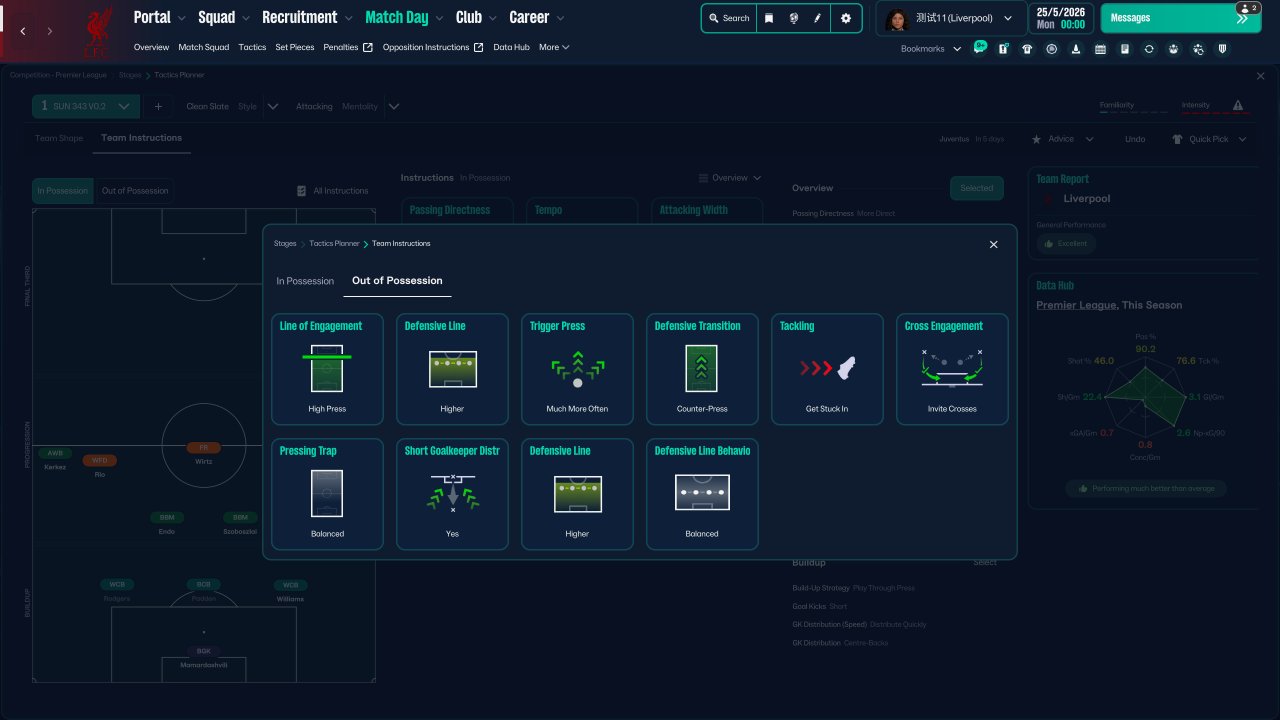This screenshot has width=1280, height=720.
Task: Switch to the Team Shape tab
Action: pos(59,138)
